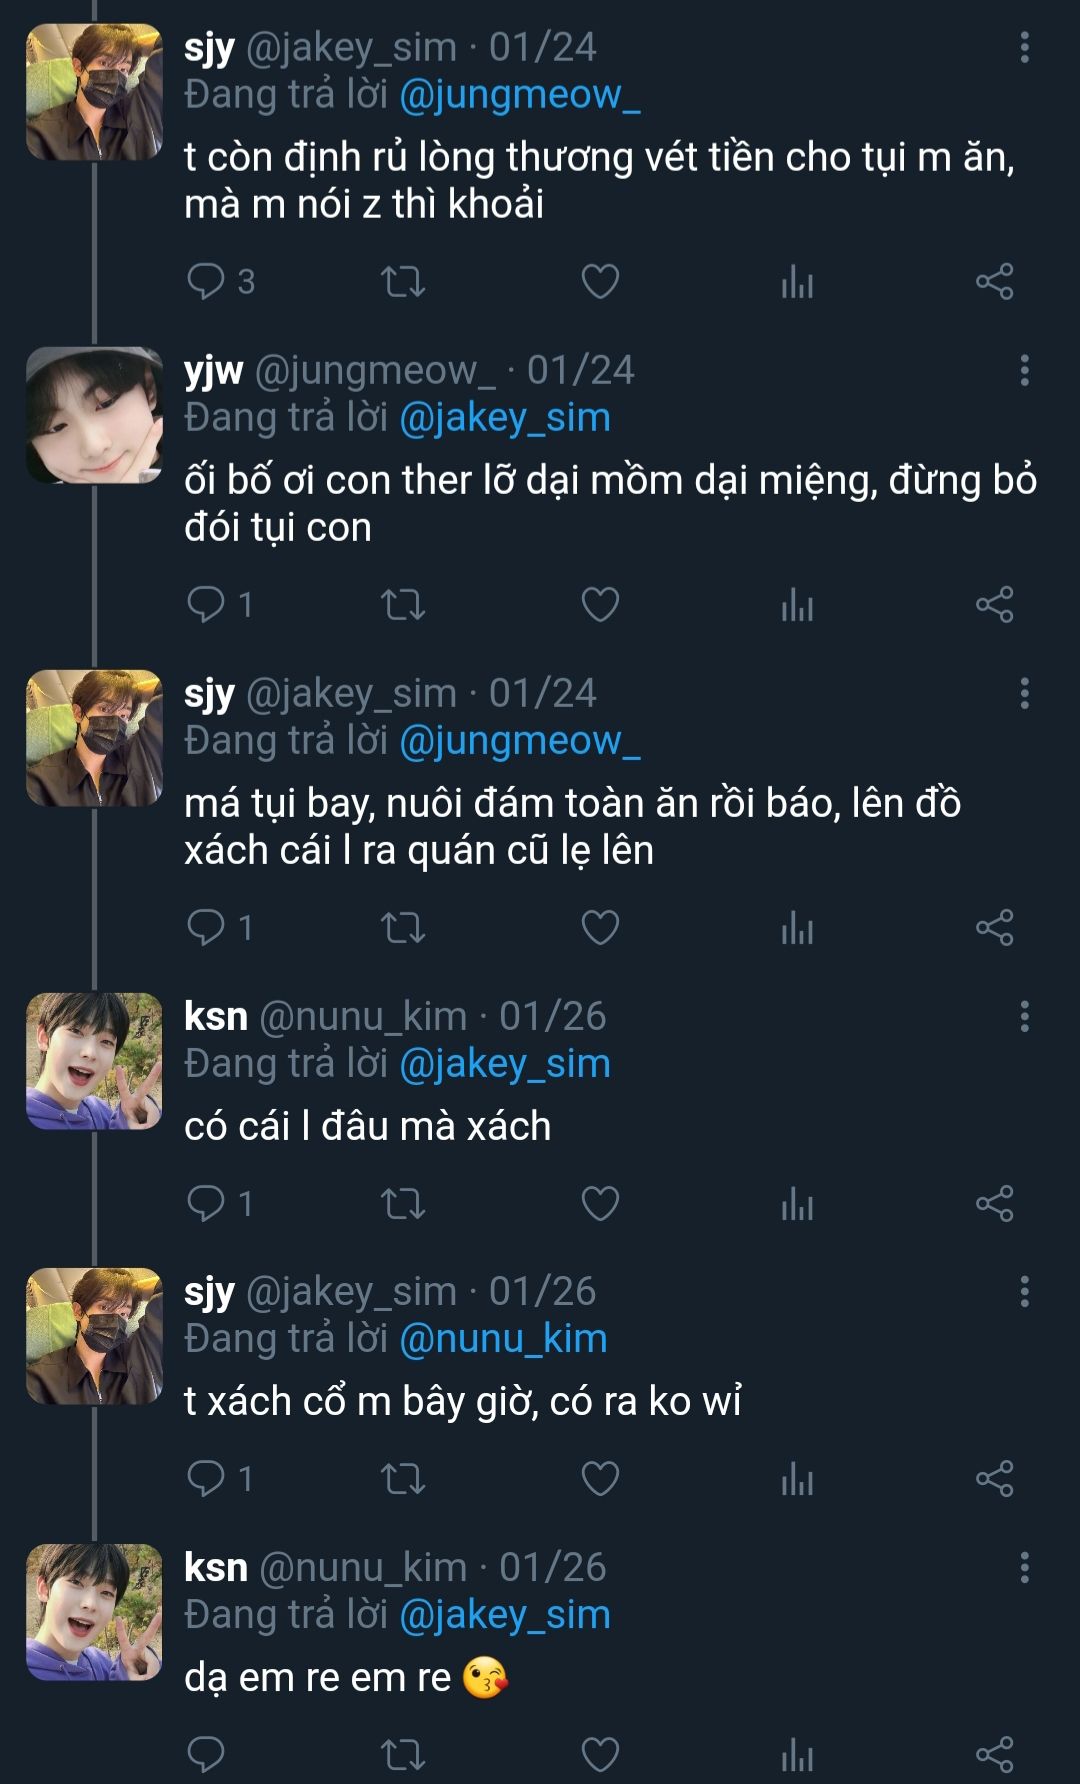
Task: Open replies on first sjy tweet with 3 comments
Action: tap(207, 282)
